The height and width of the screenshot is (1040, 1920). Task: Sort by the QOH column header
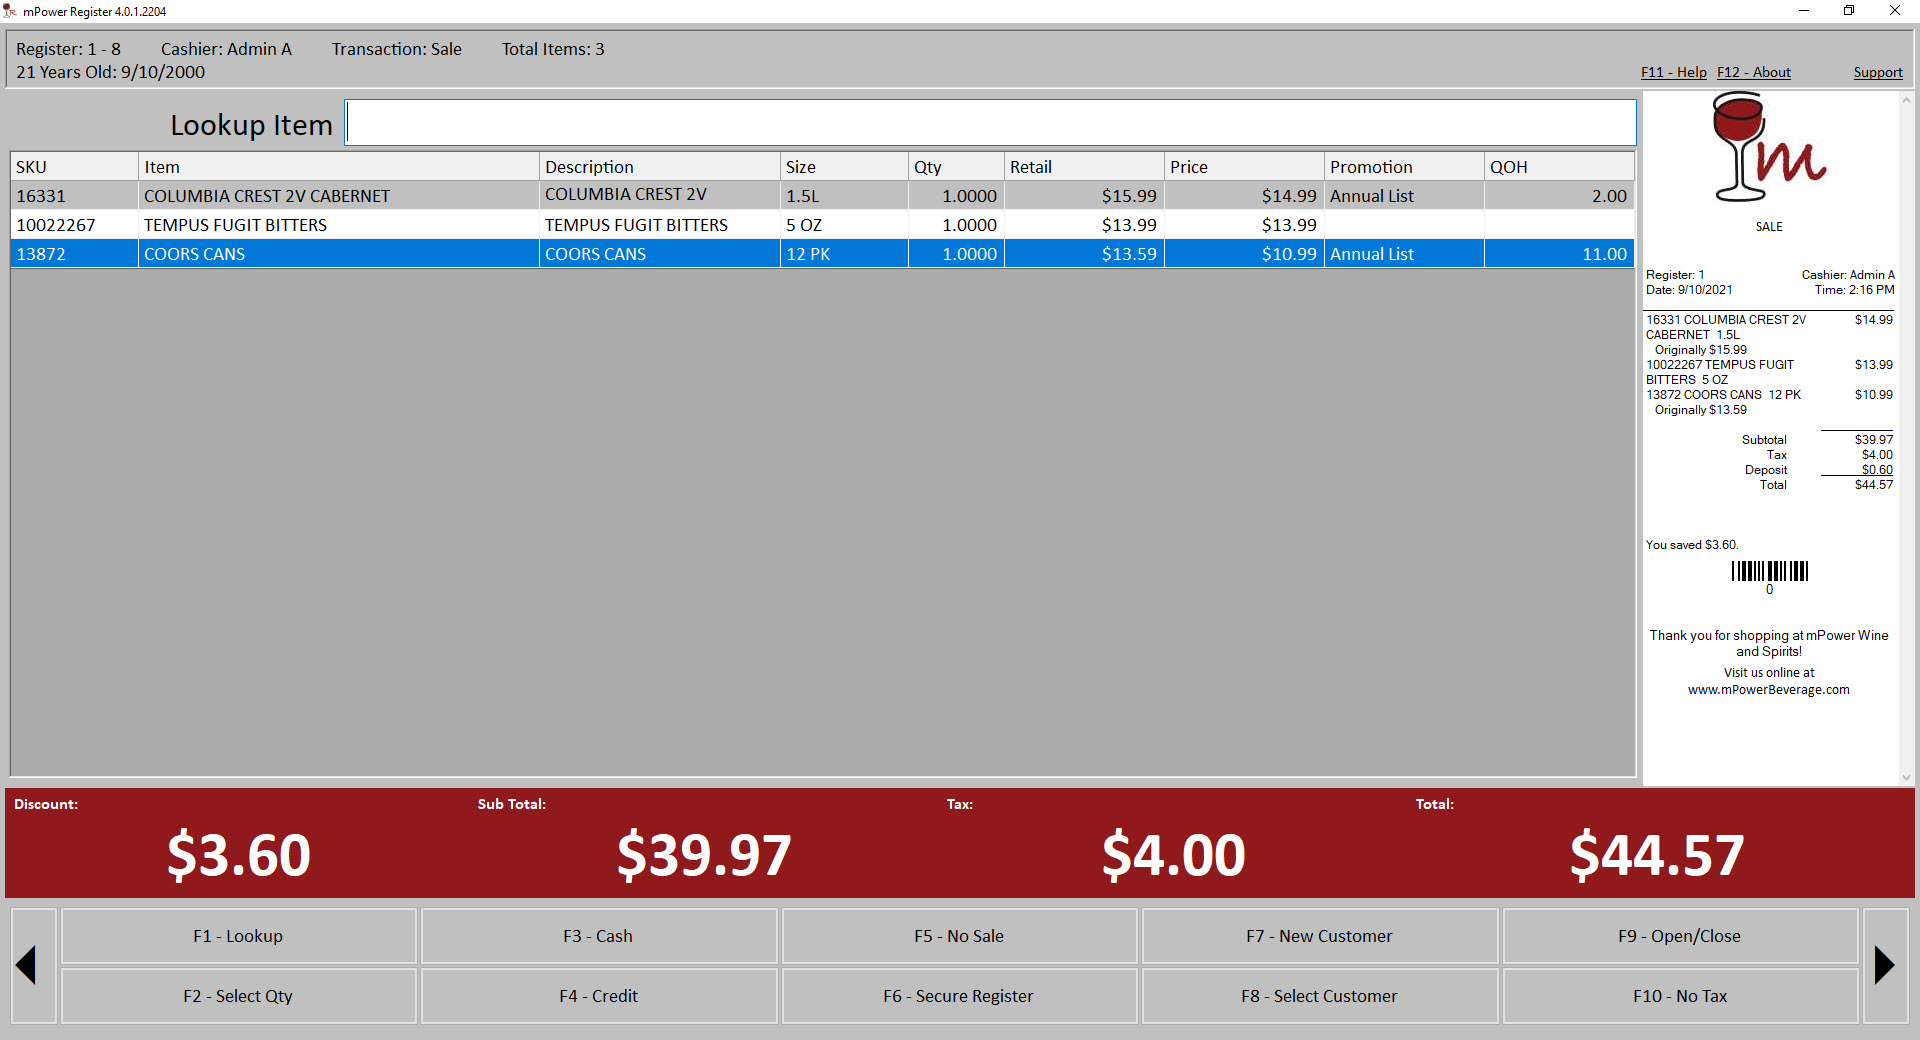[1559, 167]
